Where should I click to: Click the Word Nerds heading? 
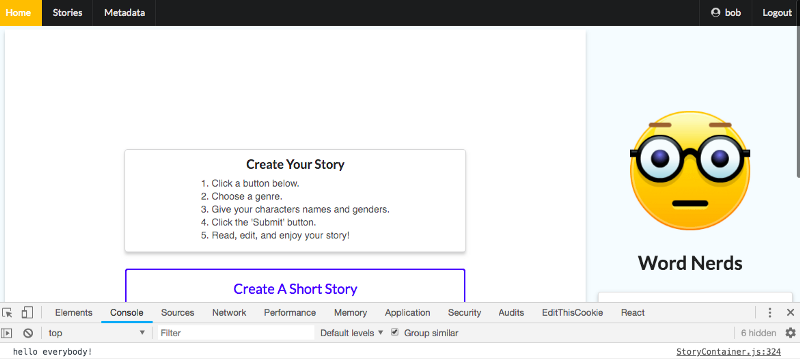pos(690,263)
